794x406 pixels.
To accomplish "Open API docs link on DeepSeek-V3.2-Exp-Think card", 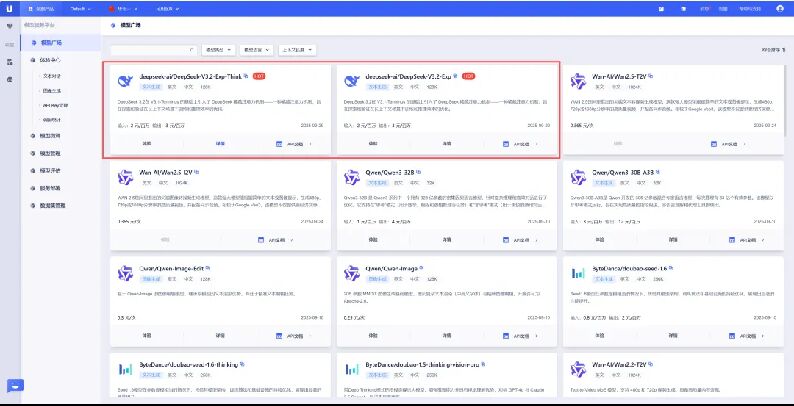I will click(x=294, y=144).
